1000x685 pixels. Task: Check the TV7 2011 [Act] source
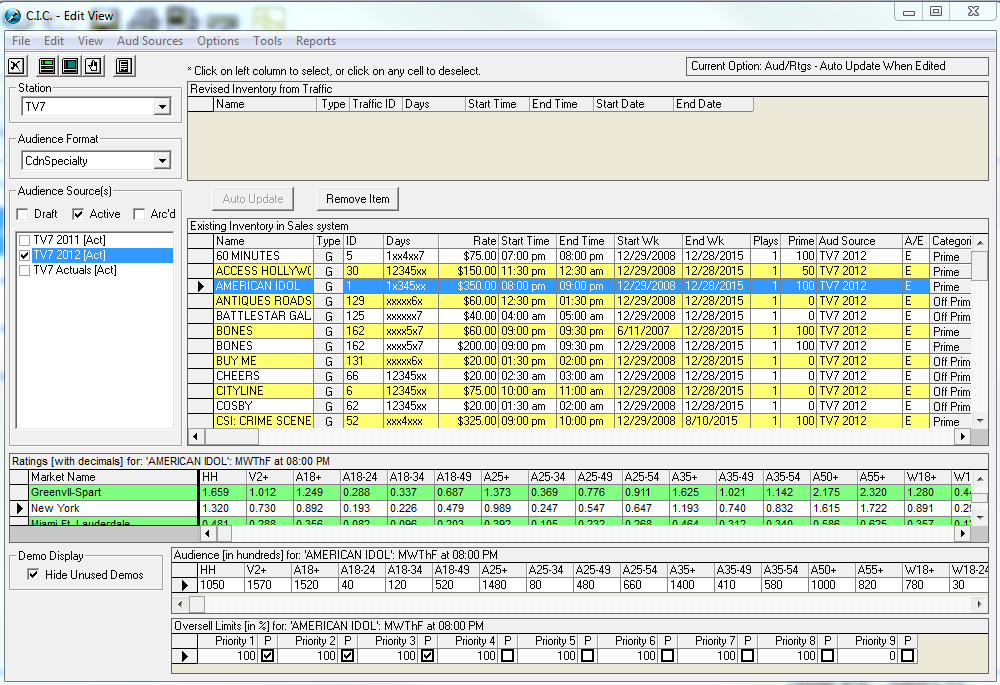pos(25,241)
